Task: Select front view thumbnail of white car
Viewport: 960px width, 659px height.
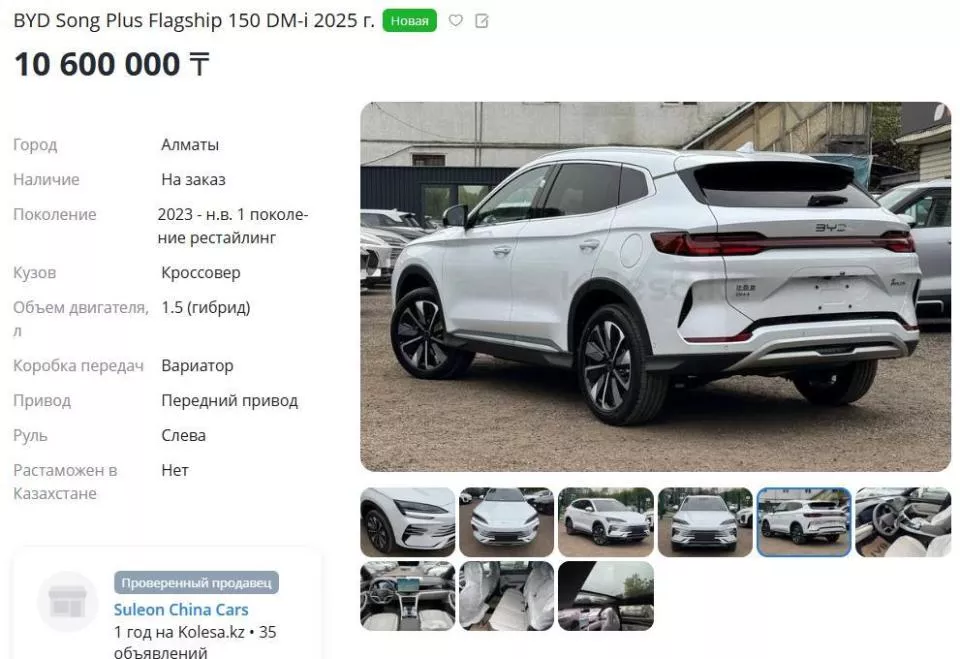Action: point(506,522)
